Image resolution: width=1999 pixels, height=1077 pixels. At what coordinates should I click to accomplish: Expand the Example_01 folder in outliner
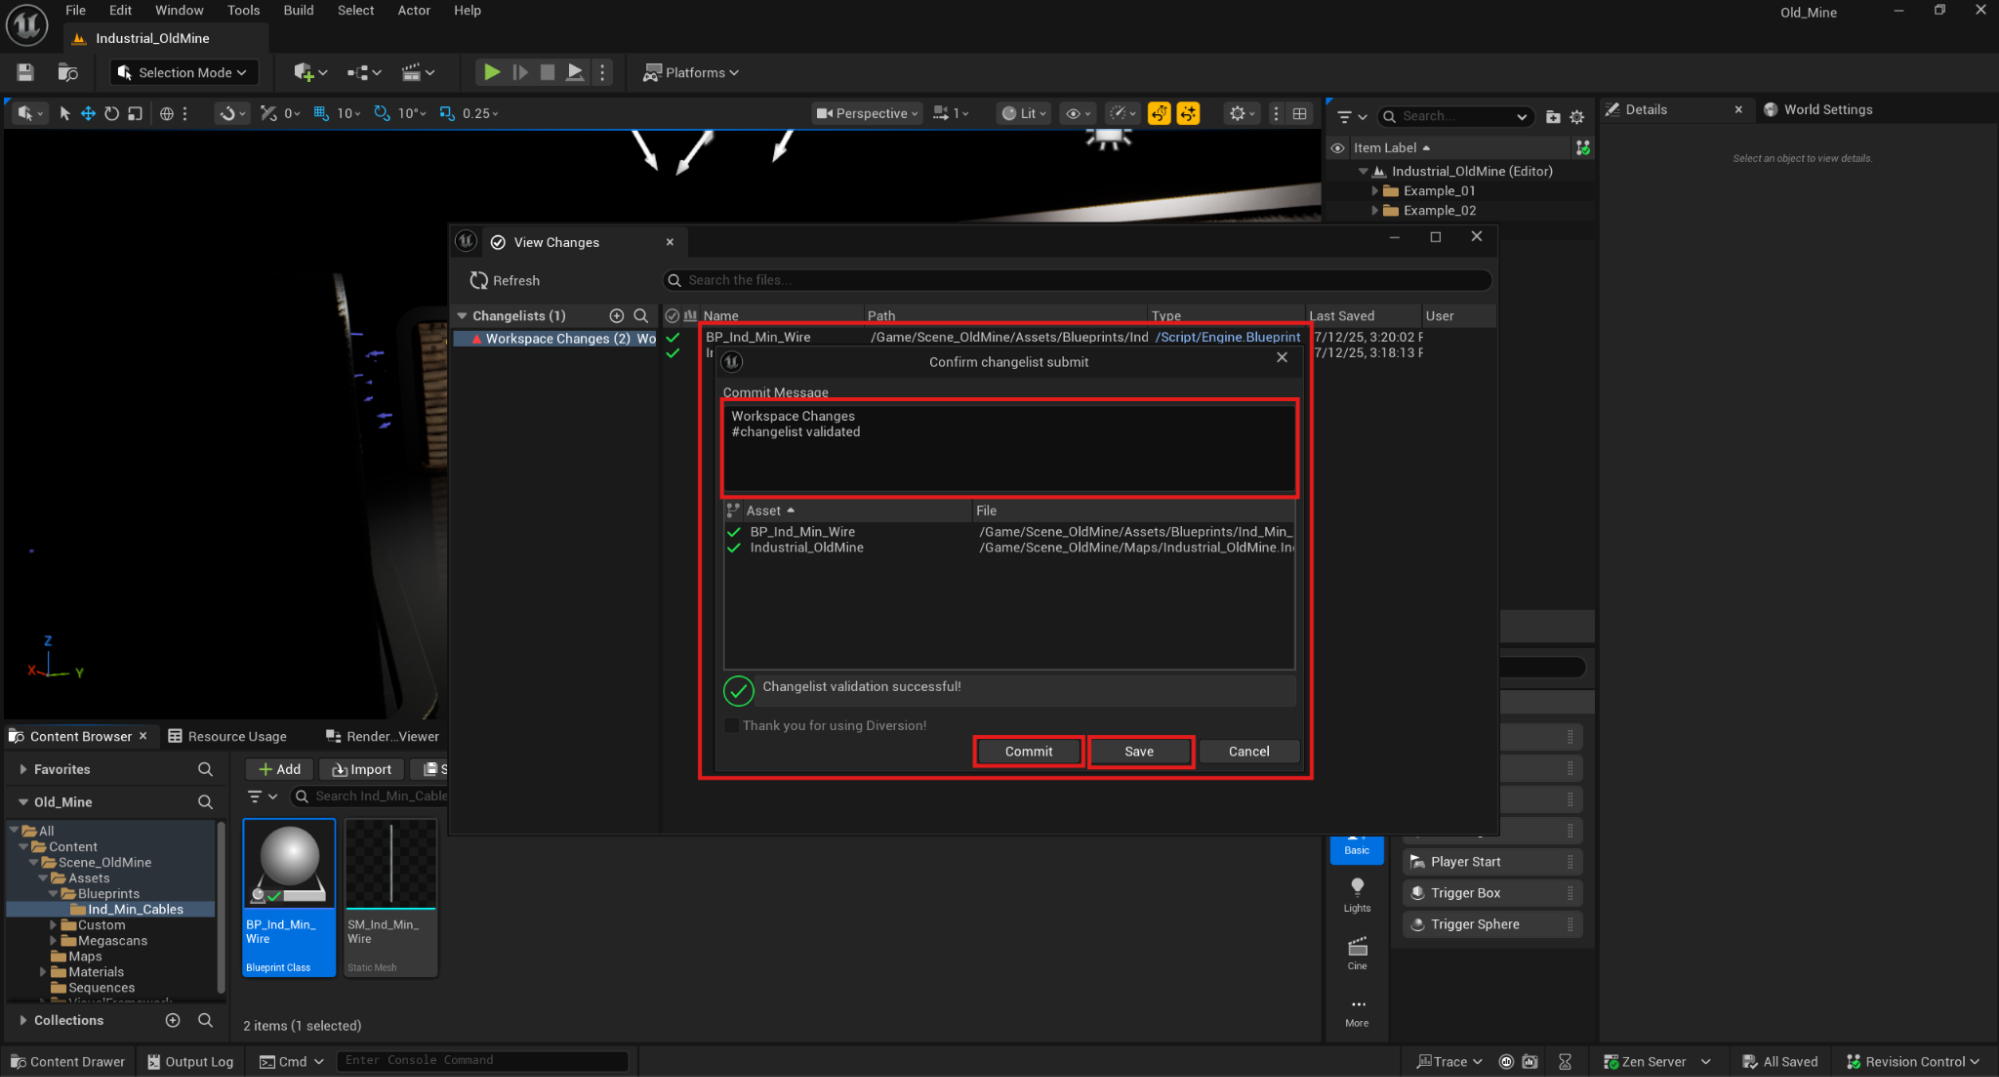pyautogui.click(x=1375, y=191)
